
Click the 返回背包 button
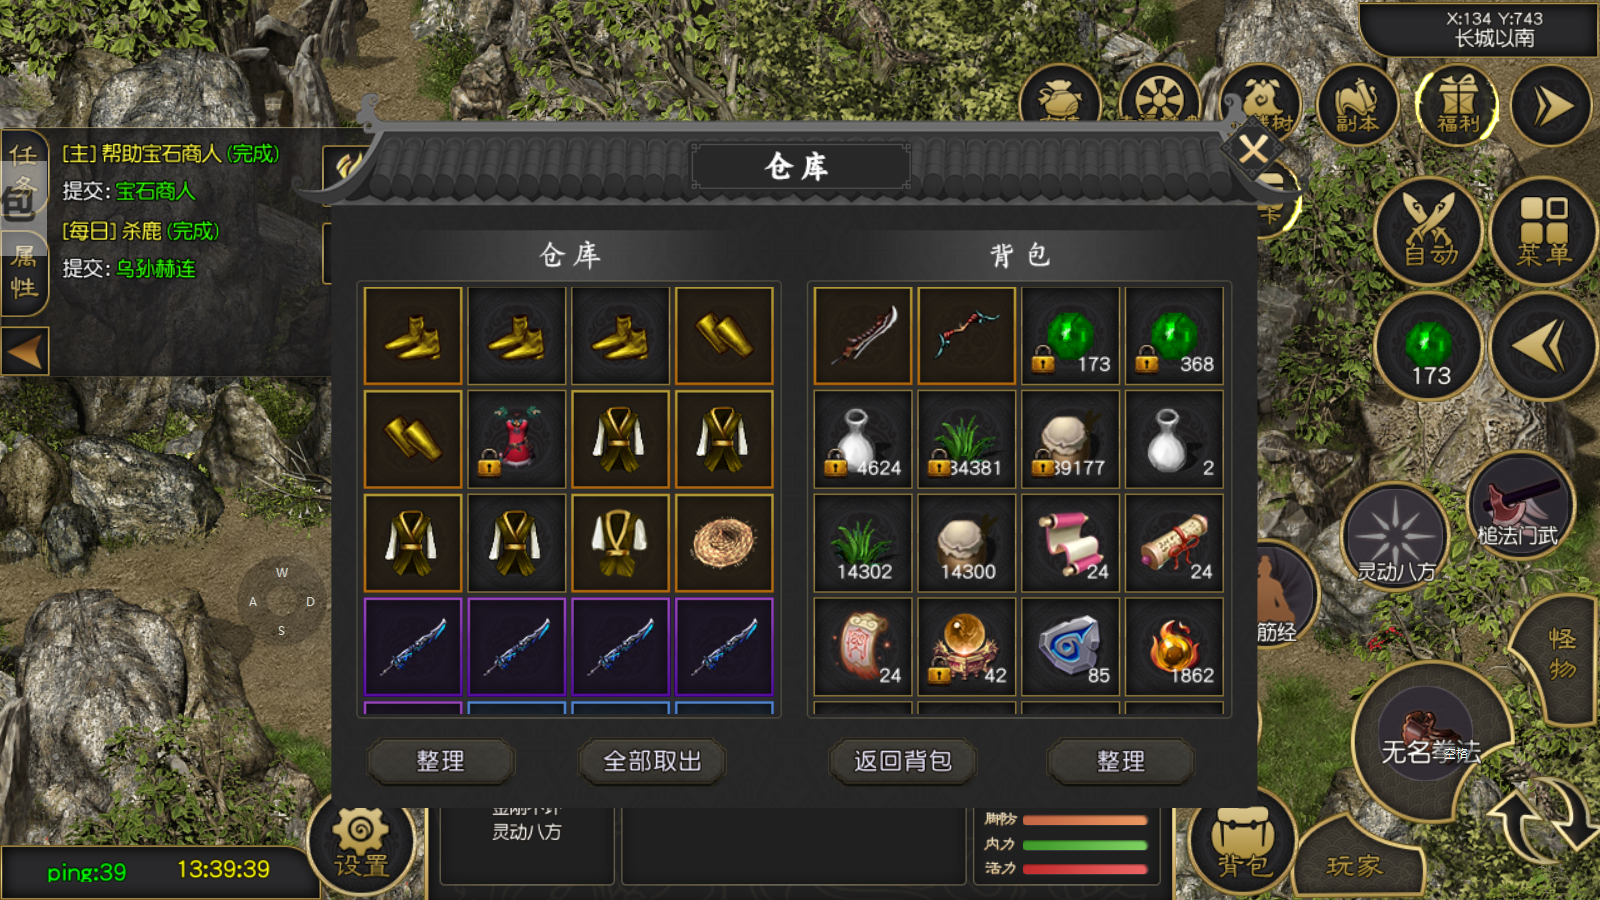pos(902,762)
